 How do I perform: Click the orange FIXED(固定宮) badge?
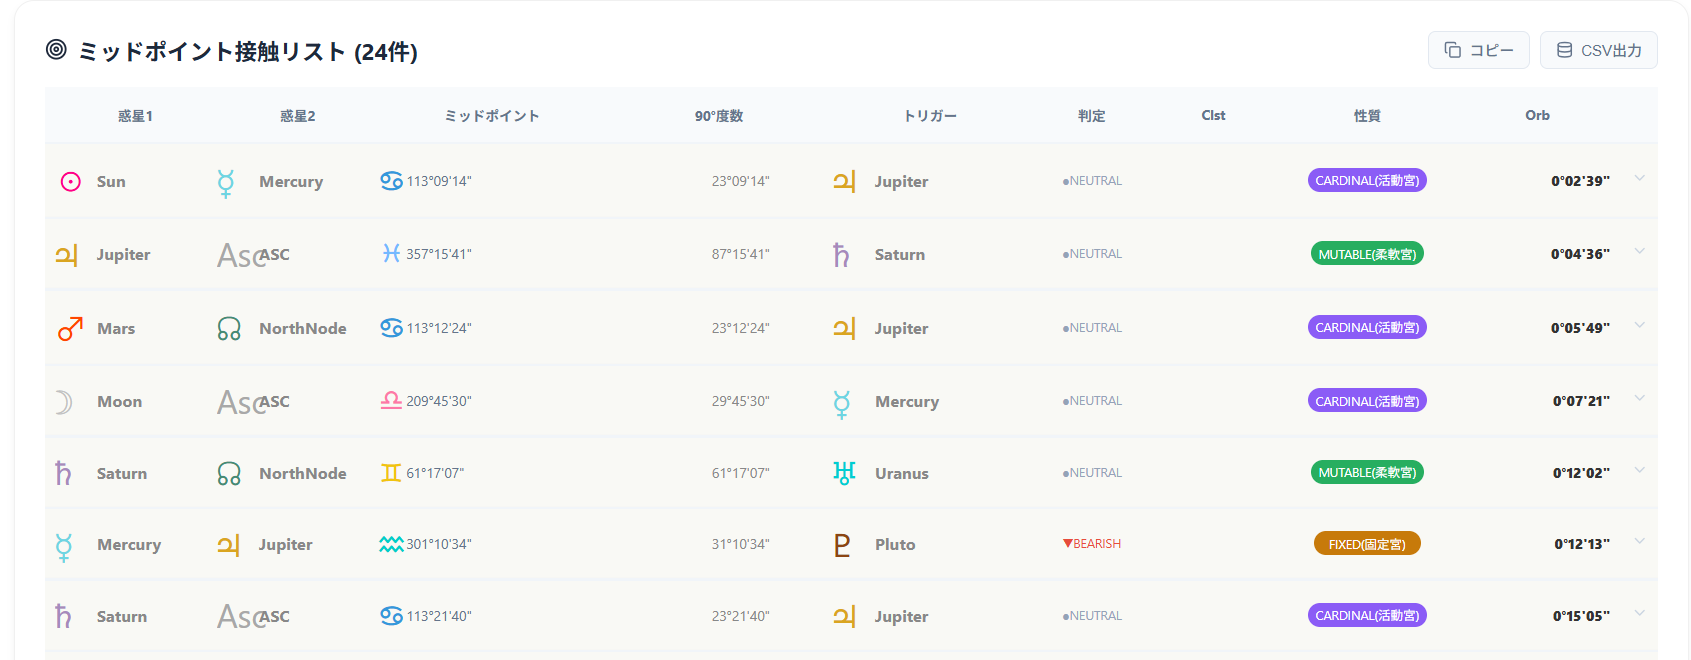(1367, 544)
